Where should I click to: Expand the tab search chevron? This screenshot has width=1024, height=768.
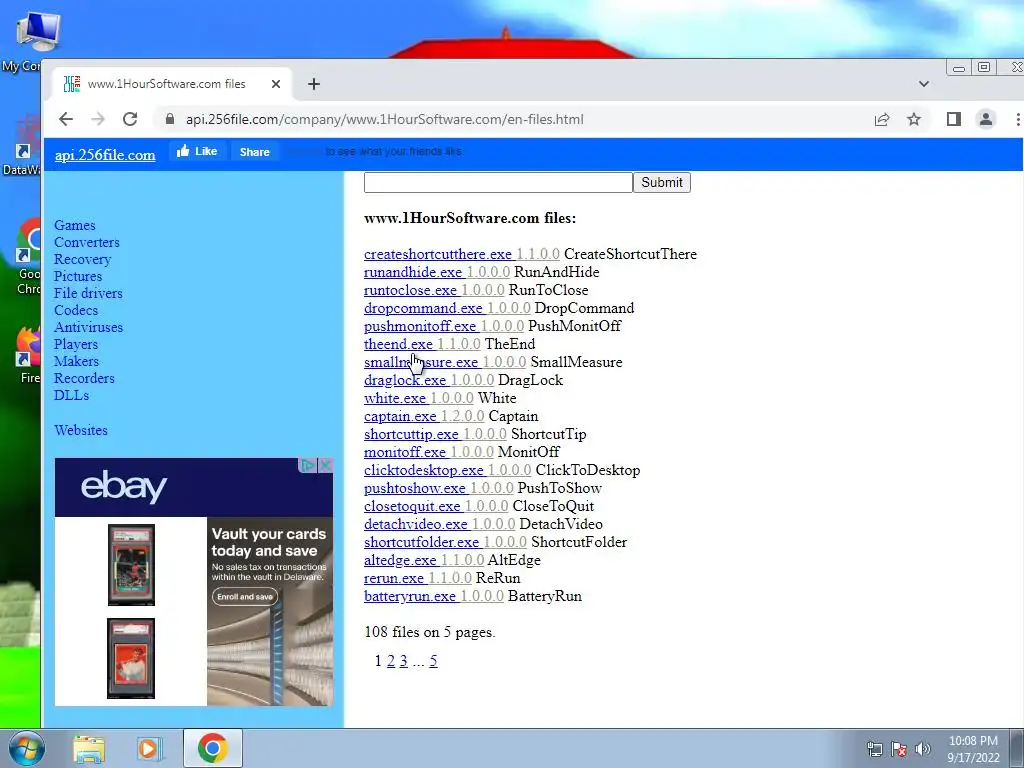pos(923,84)
